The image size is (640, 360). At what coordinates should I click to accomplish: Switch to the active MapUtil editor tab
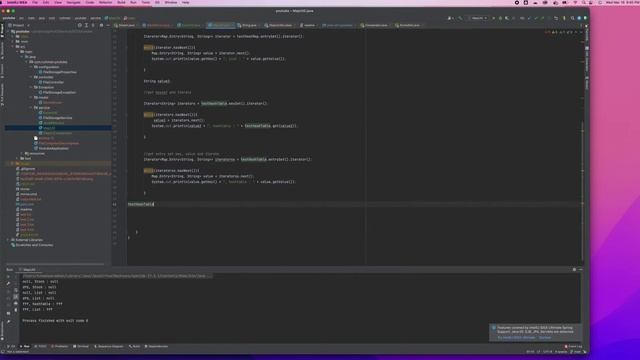220,25
